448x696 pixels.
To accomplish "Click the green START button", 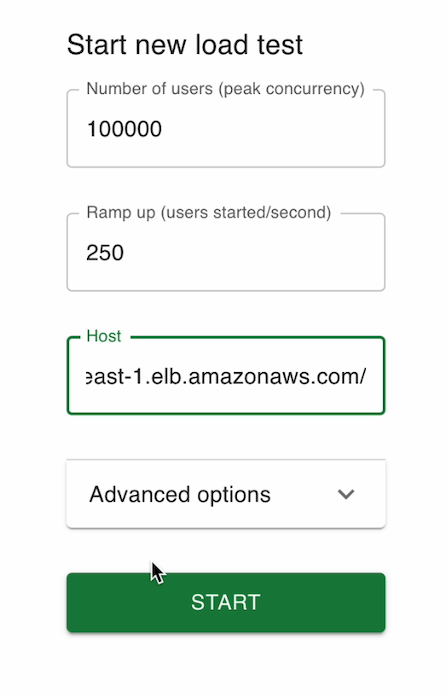I will click(226, 602).
